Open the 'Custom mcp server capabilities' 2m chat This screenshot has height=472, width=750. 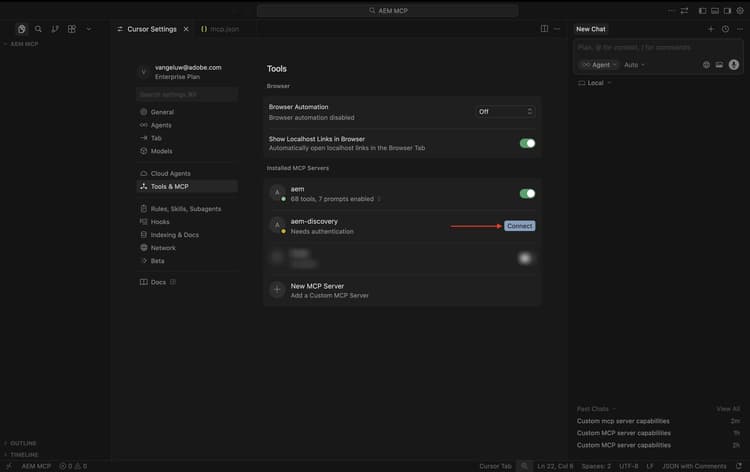pos(658,421)
